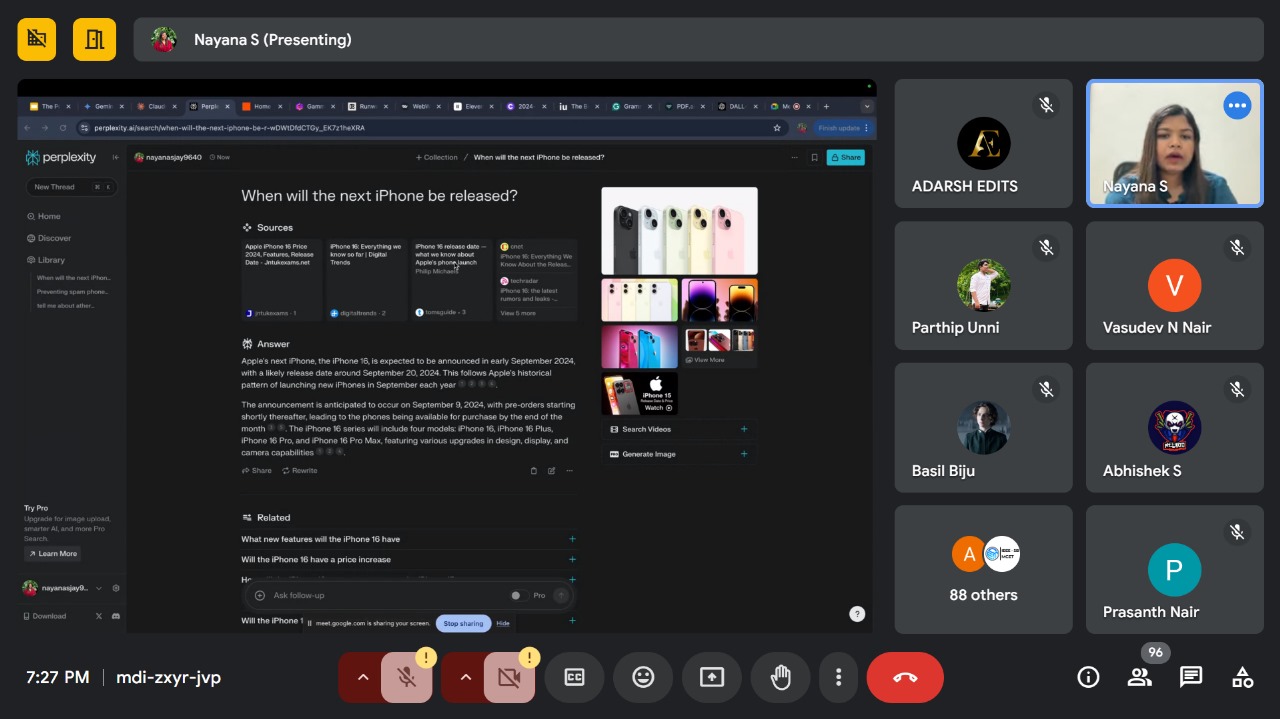This screenshot has width=1280, height=719.
Task: Expand Search Videos plus
Action: [x=744, y=429]
